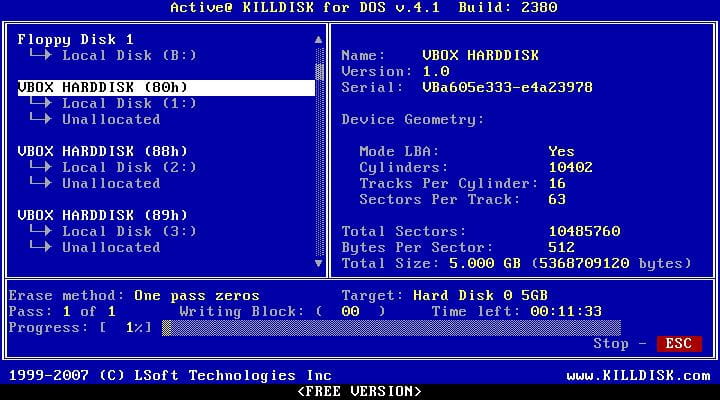Click the One pass zeros erase method
The width and height of the screenshot is (720, 400).
196,296
